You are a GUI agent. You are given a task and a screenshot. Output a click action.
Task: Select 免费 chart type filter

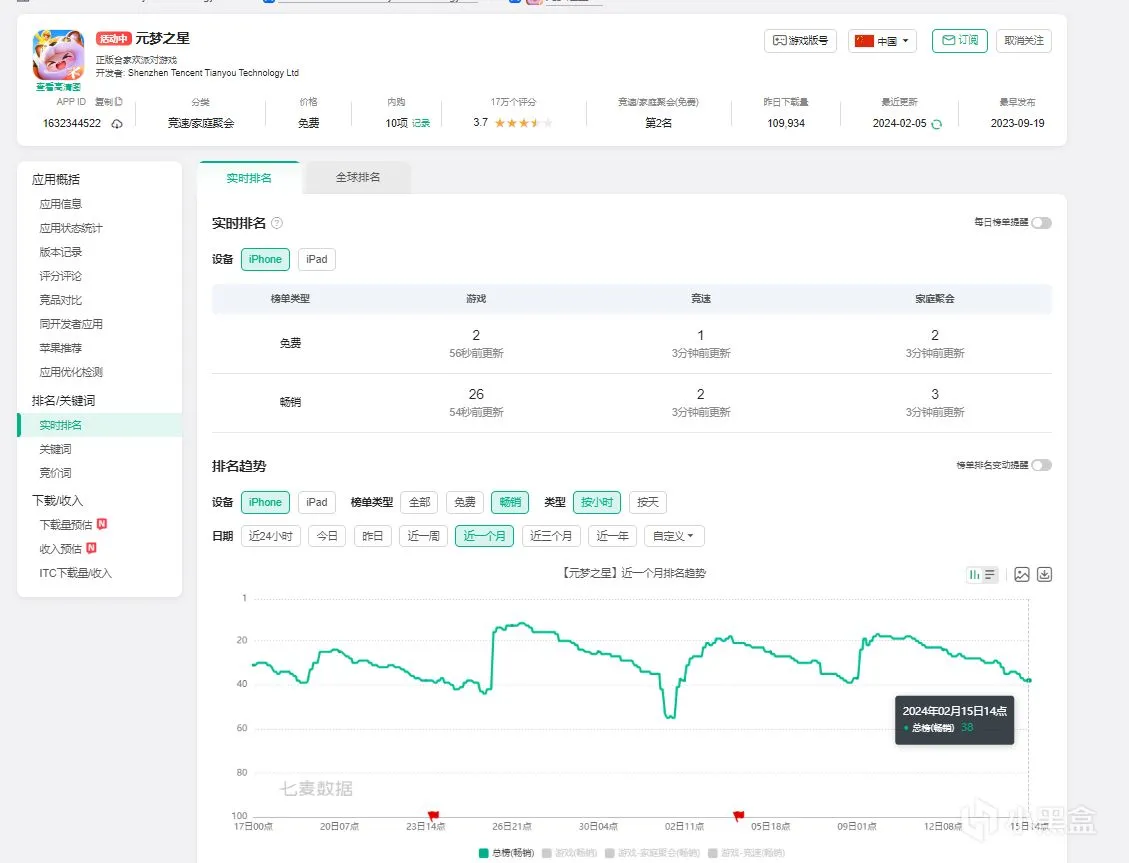tap(465, 502)
